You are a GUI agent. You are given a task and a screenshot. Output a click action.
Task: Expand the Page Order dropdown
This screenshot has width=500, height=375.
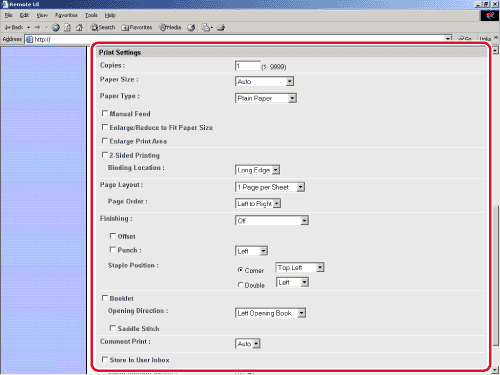[x=258, y=203]
